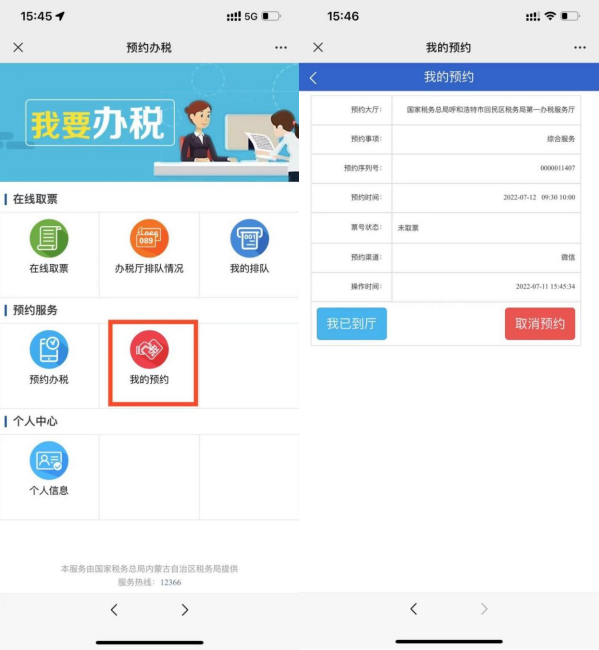The width and height of the screenshot is (599, 650).
Task: Go back using blue header chevron
Action: 313,78
